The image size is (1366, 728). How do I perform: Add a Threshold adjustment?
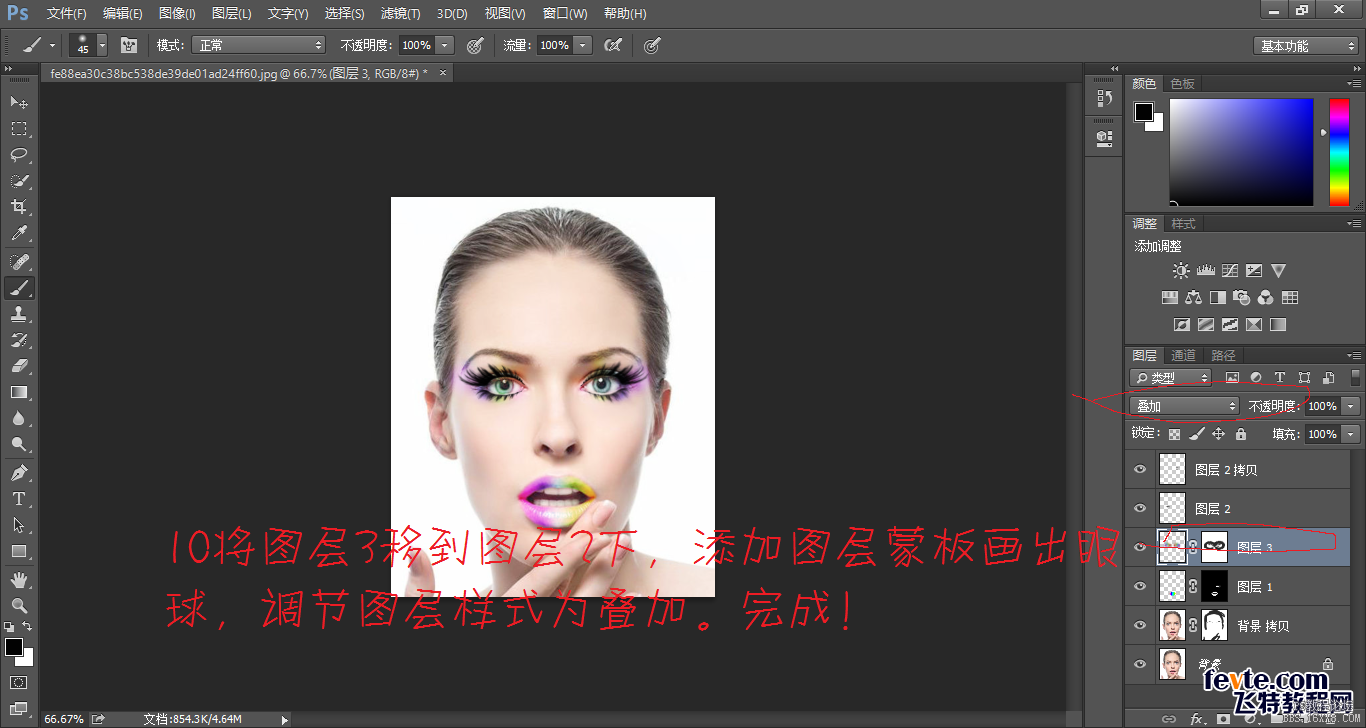pos(1230,324)
